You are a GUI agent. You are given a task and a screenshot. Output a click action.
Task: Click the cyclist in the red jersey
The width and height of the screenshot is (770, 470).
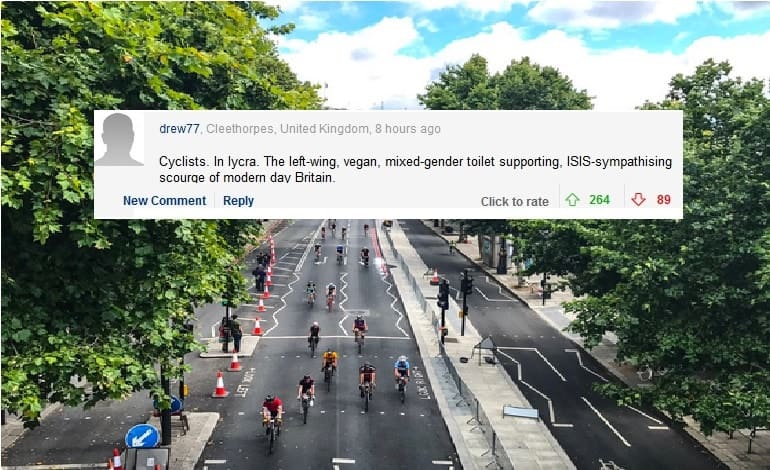coord(272,418)
